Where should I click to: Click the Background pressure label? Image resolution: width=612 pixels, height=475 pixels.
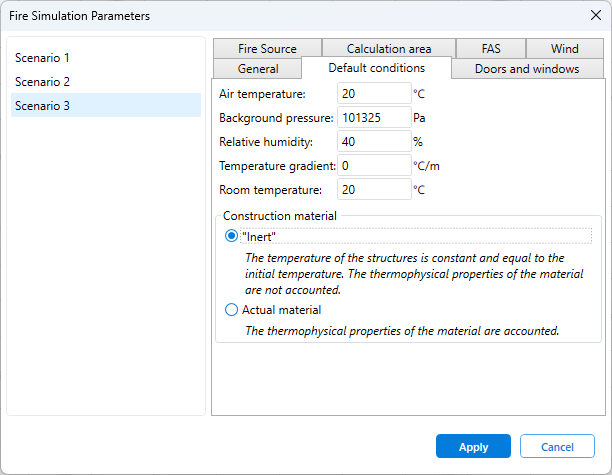point(276,118)
